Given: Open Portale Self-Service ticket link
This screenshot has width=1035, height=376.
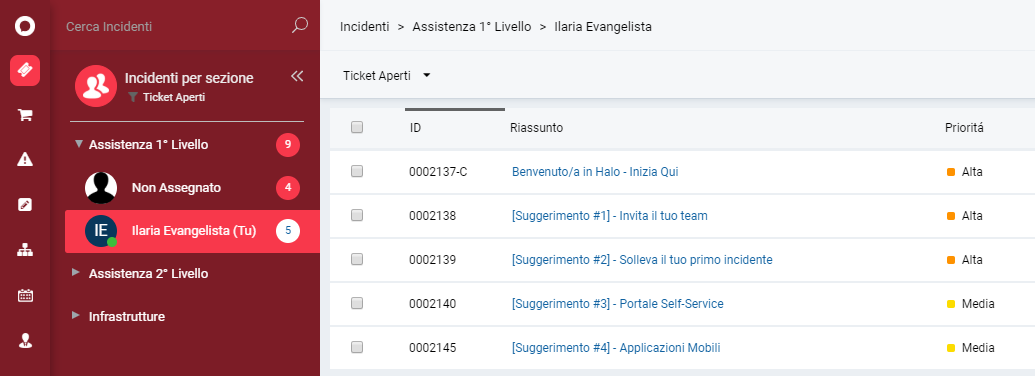Looking at the screenshot, I should point(618,303).
